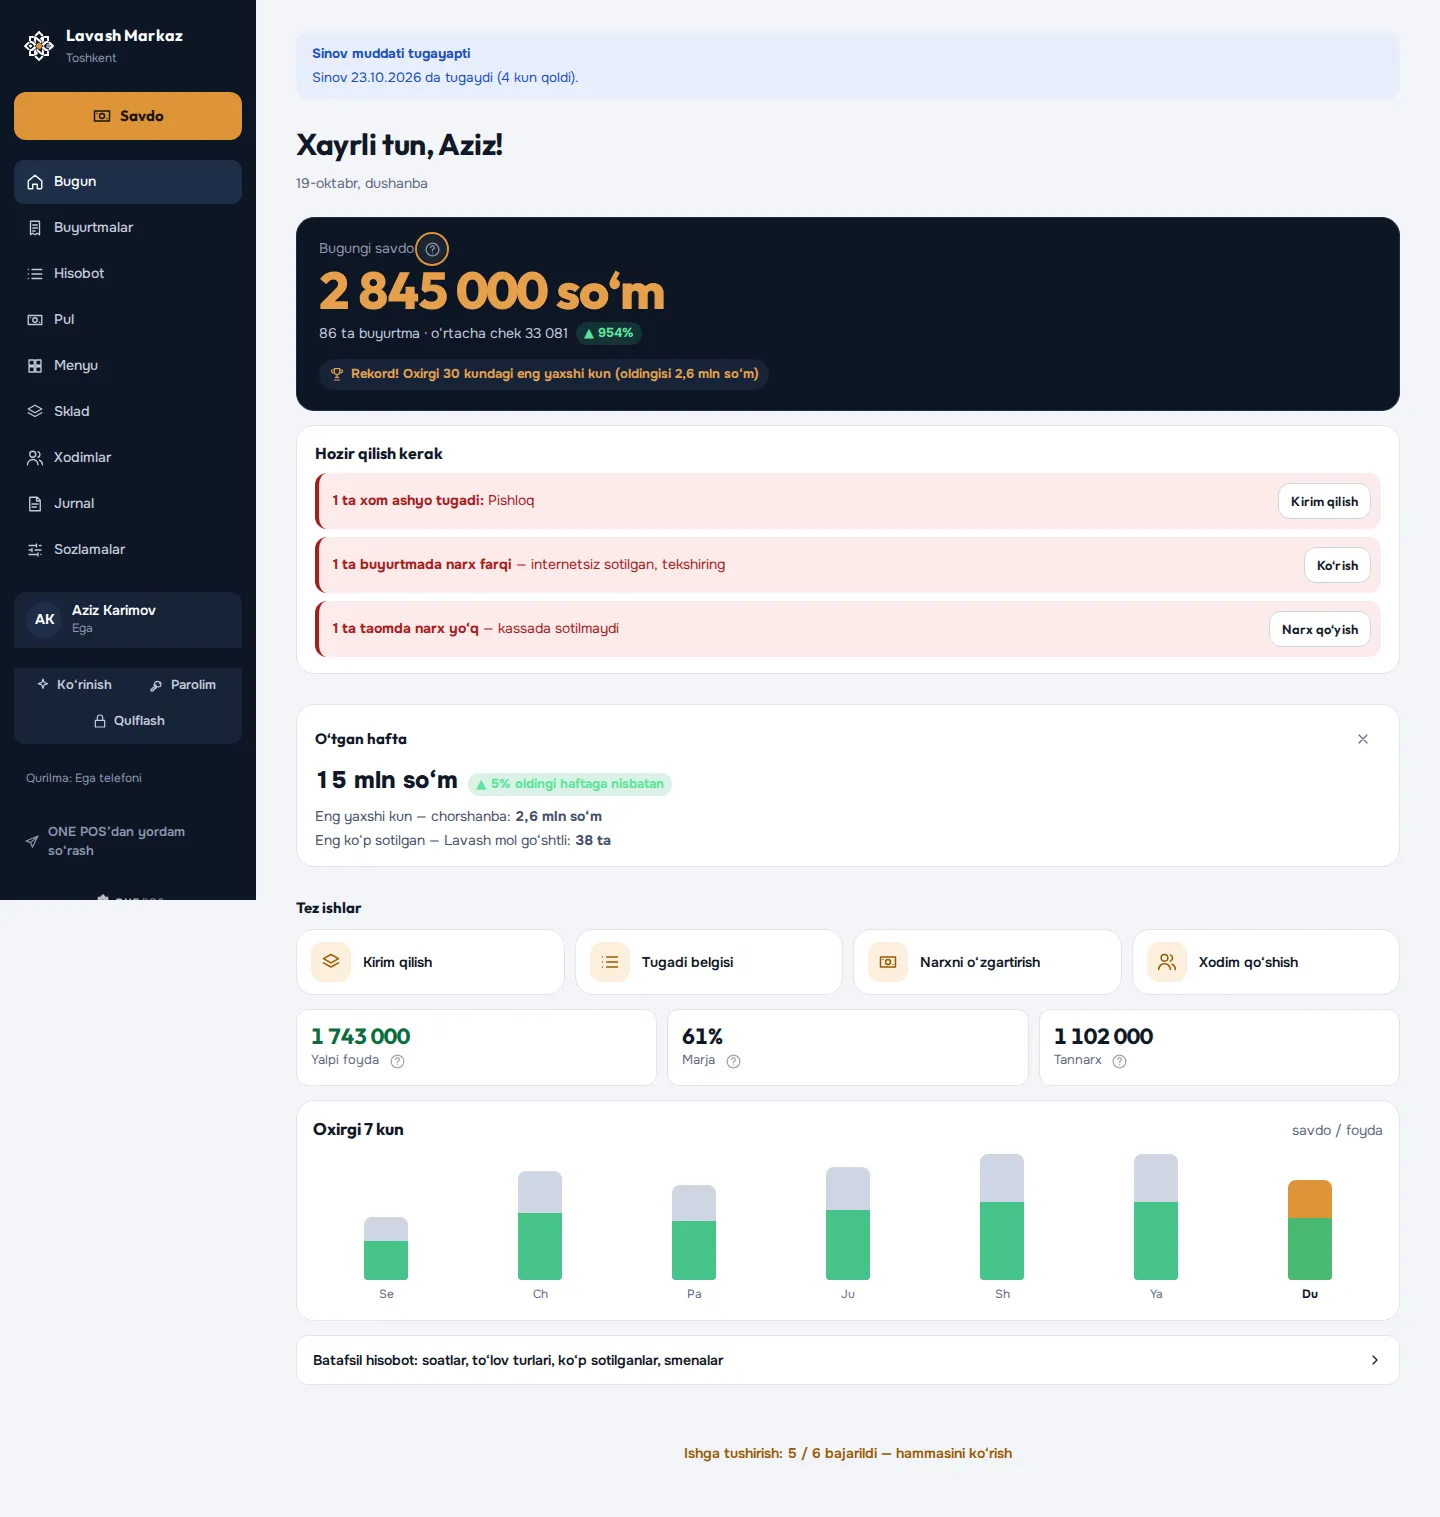Click the Menyu grid icon
Image resolution: width=1440 pixels, height=1517 pixels.
coord(35,365)
